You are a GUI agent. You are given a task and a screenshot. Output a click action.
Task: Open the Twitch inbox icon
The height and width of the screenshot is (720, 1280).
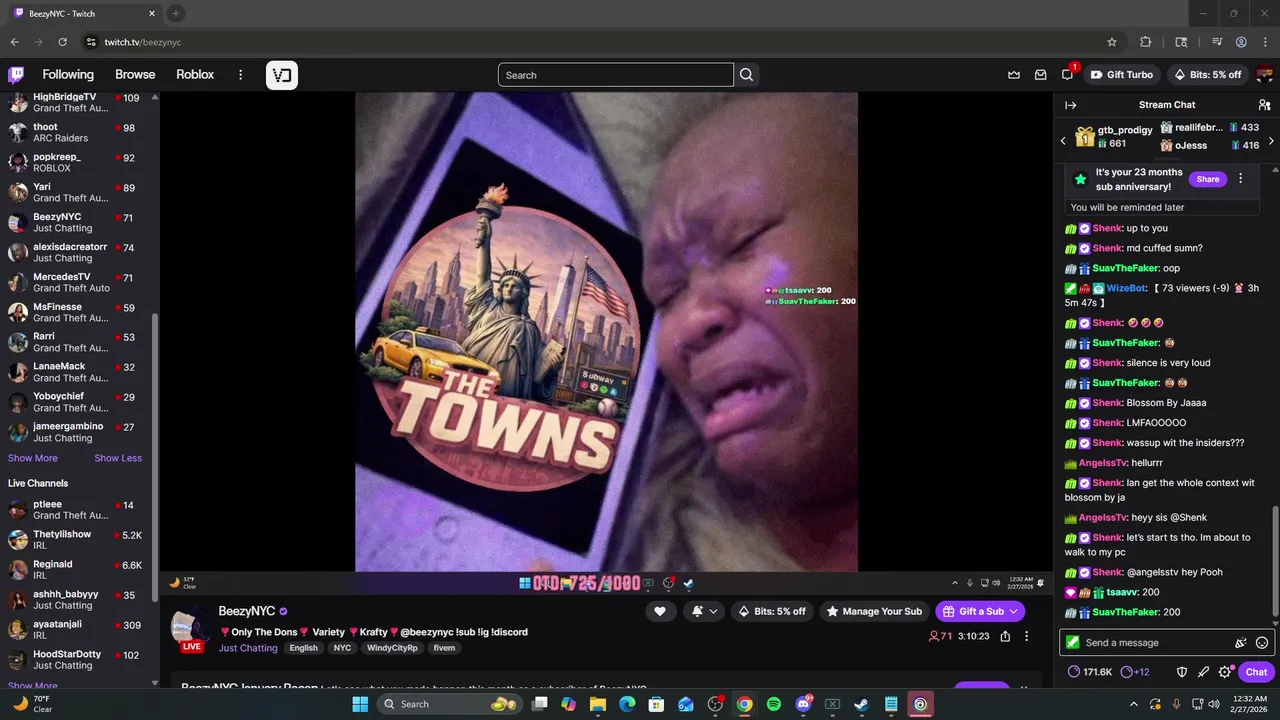click(1041, 75)
